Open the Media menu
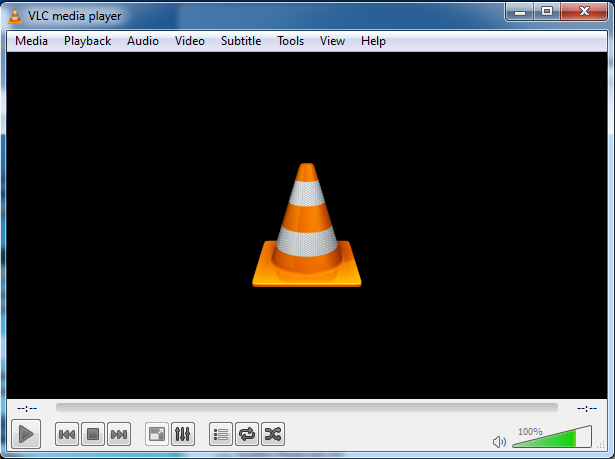 pos(31,41)
